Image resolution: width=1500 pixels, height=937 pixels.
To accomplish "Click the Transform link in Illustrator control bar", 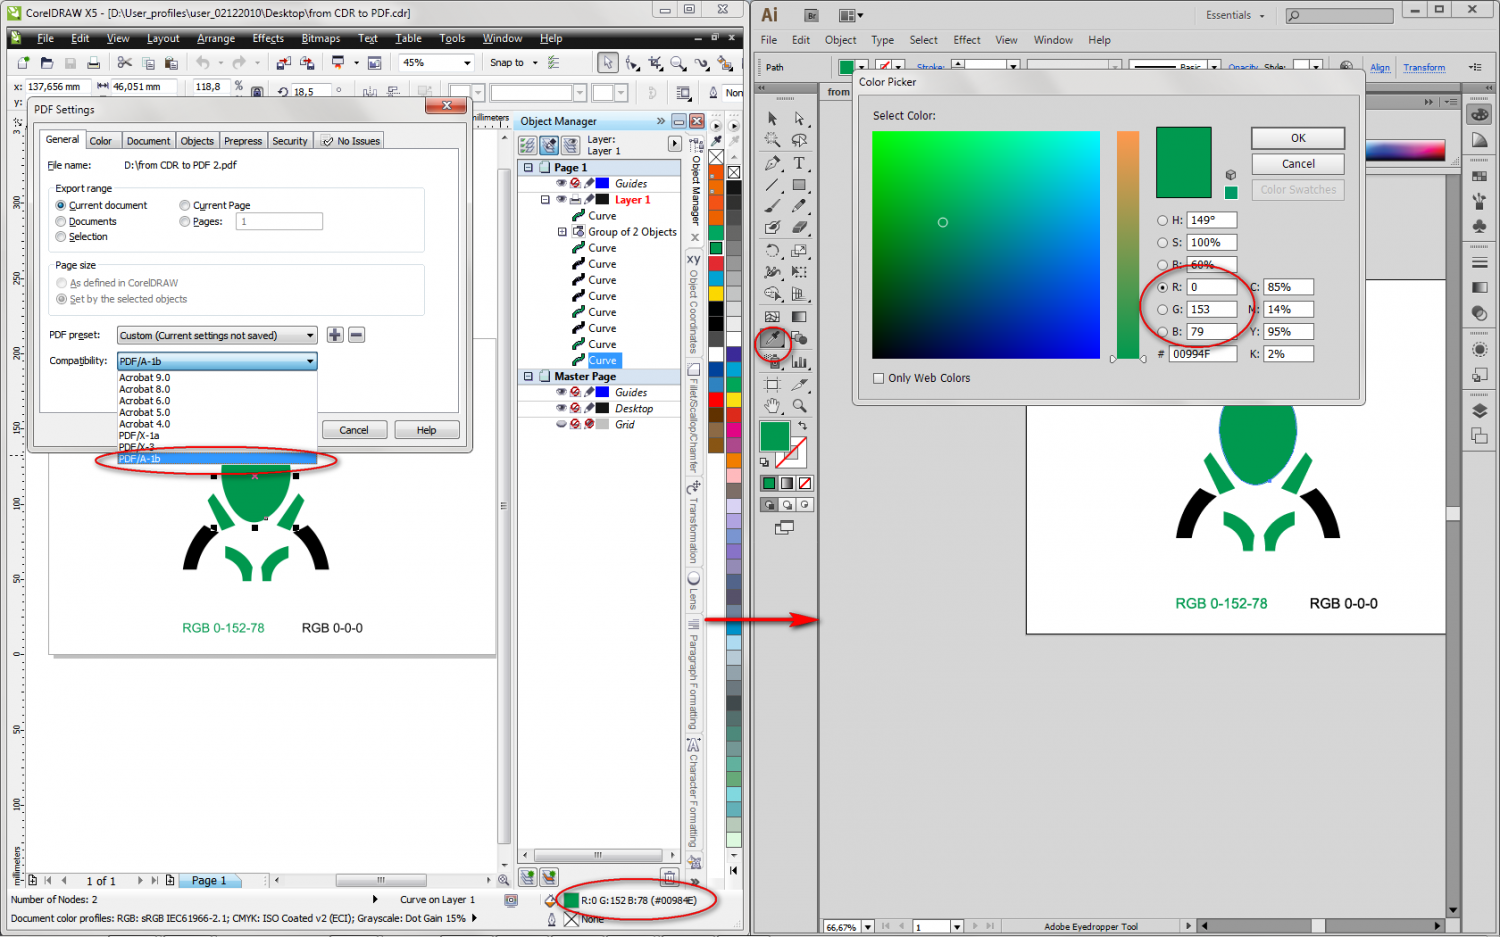I will [1424, 68].
